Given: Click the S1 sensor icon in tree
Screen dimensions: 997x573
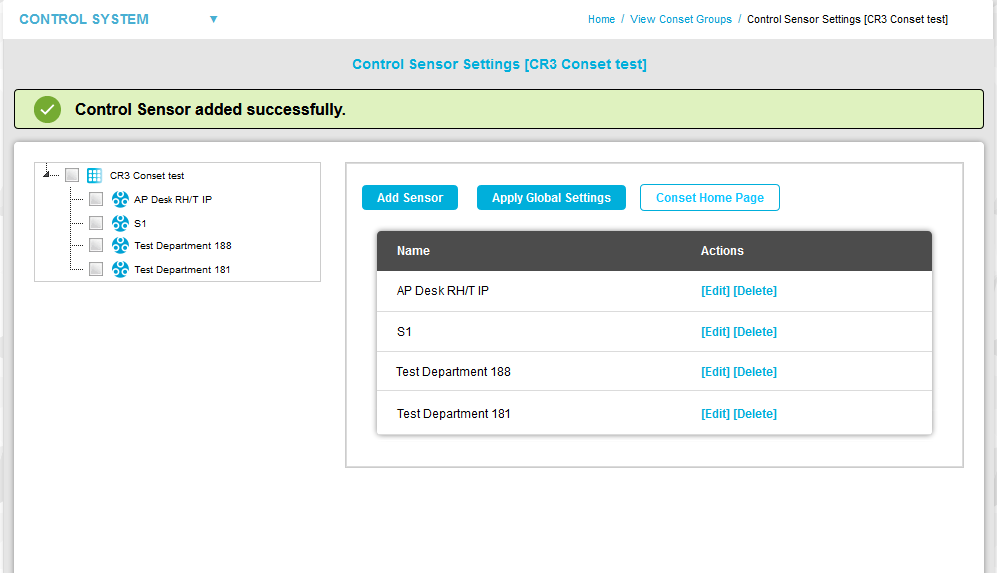Looking at the screenshot, I should [x=120, y=223].
